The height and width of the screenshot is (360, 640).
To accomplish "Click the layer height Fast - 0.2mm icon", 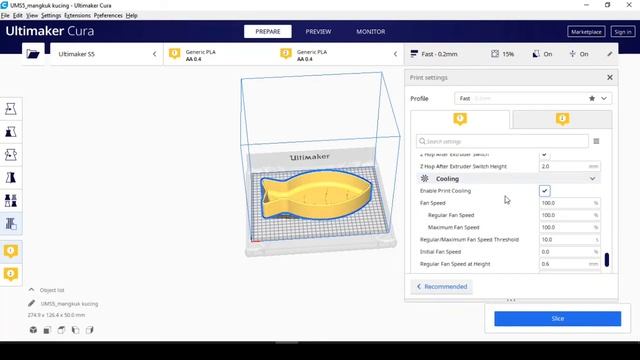I will click(414, 54).
